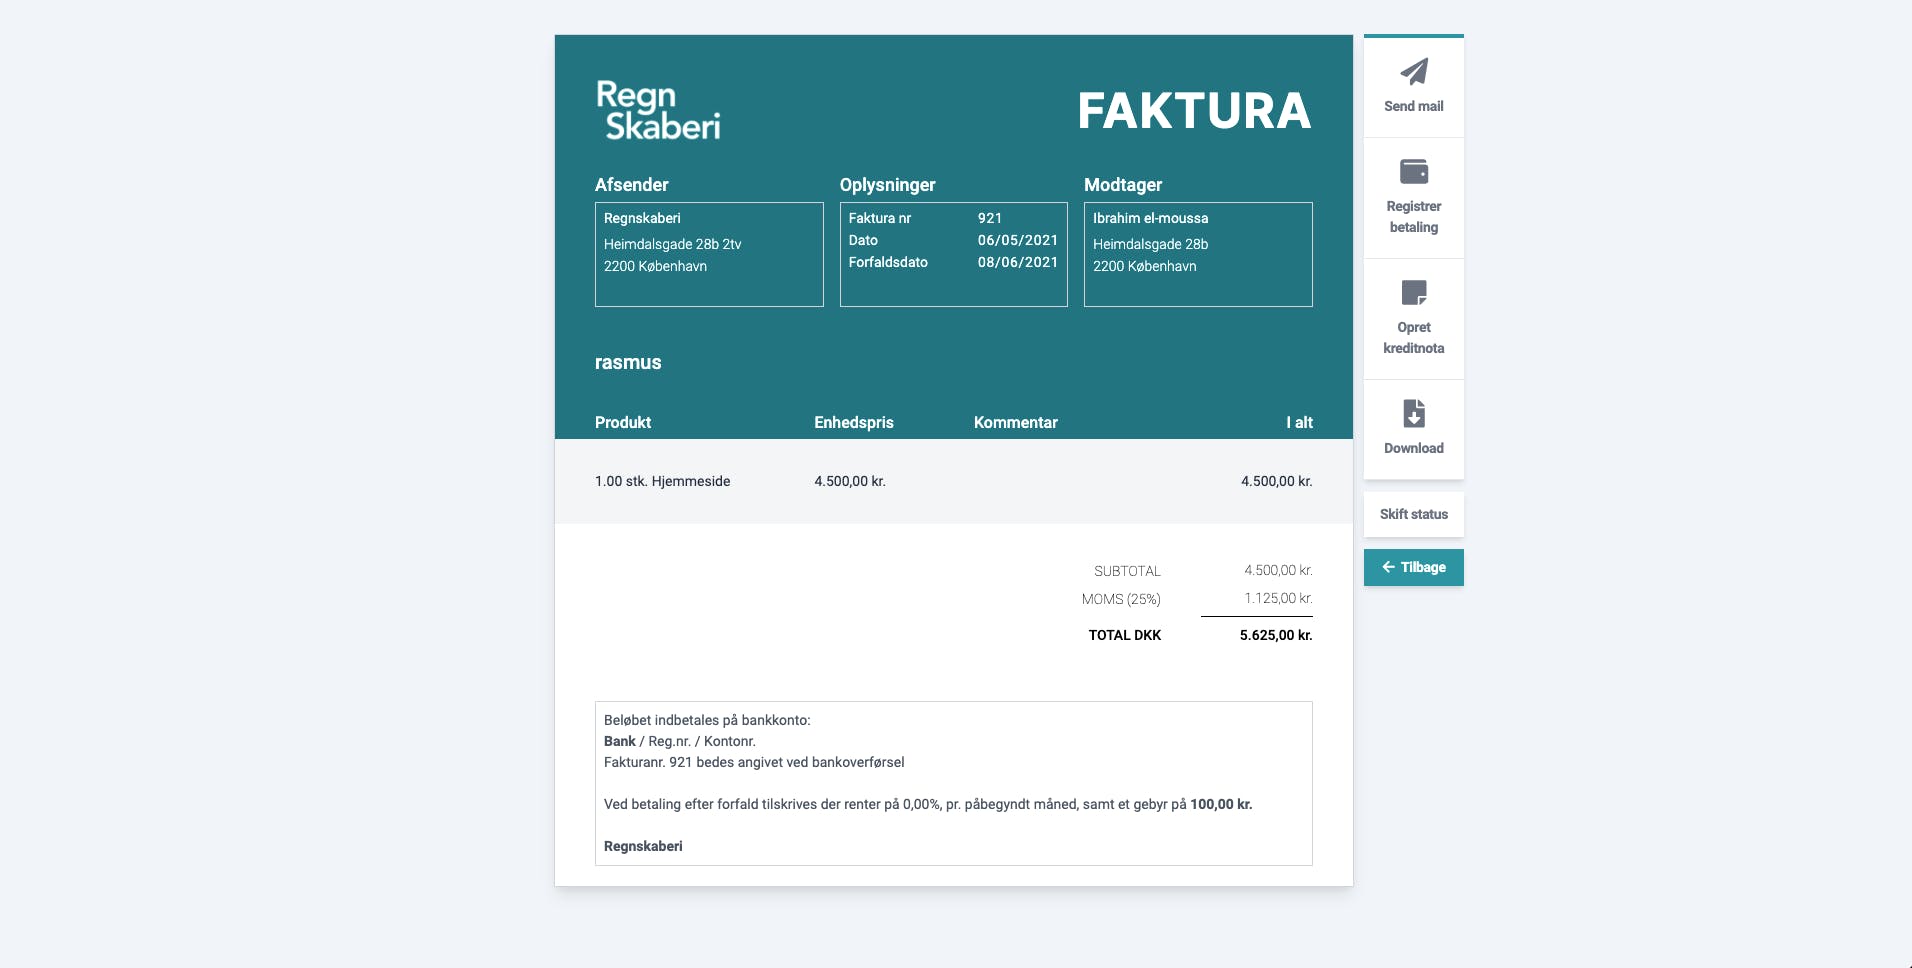Click the recipient name Ibrahim el-moussa

tap(1150, 218)
